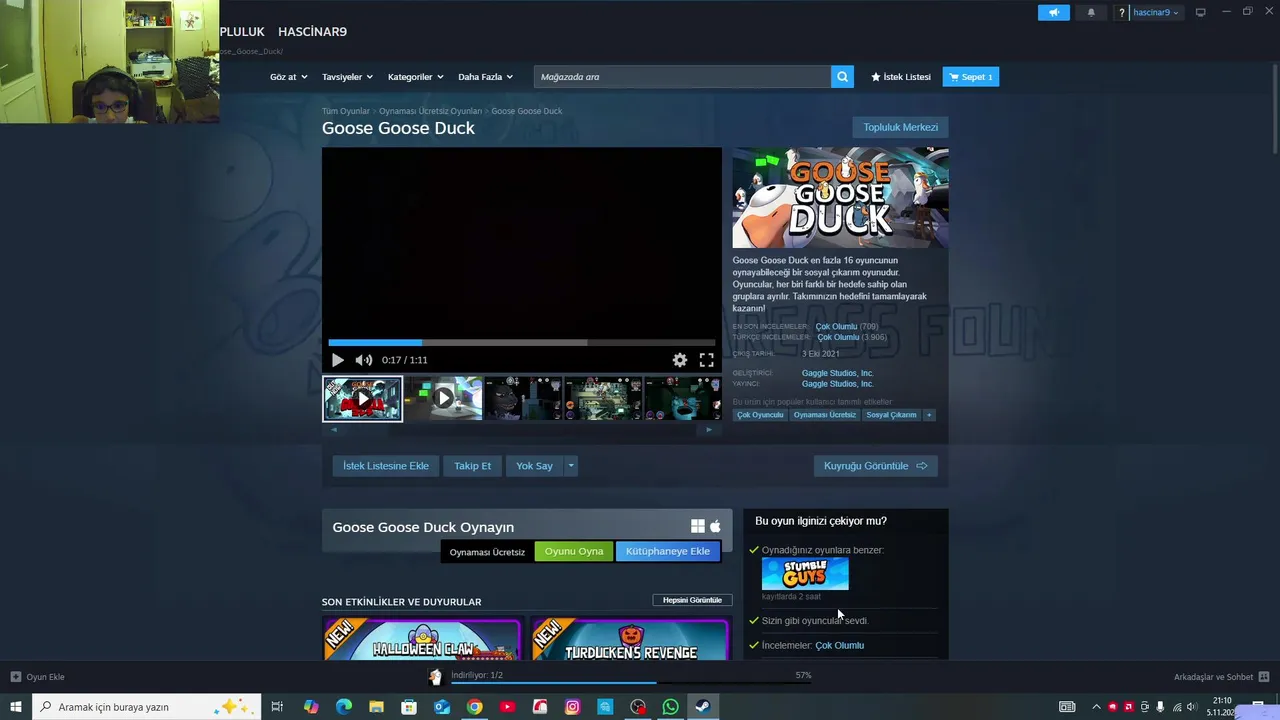This screenshot has width=1280, height=720.
Task: Click the Goose Goose Duck header image
Action: pos(840,198)
